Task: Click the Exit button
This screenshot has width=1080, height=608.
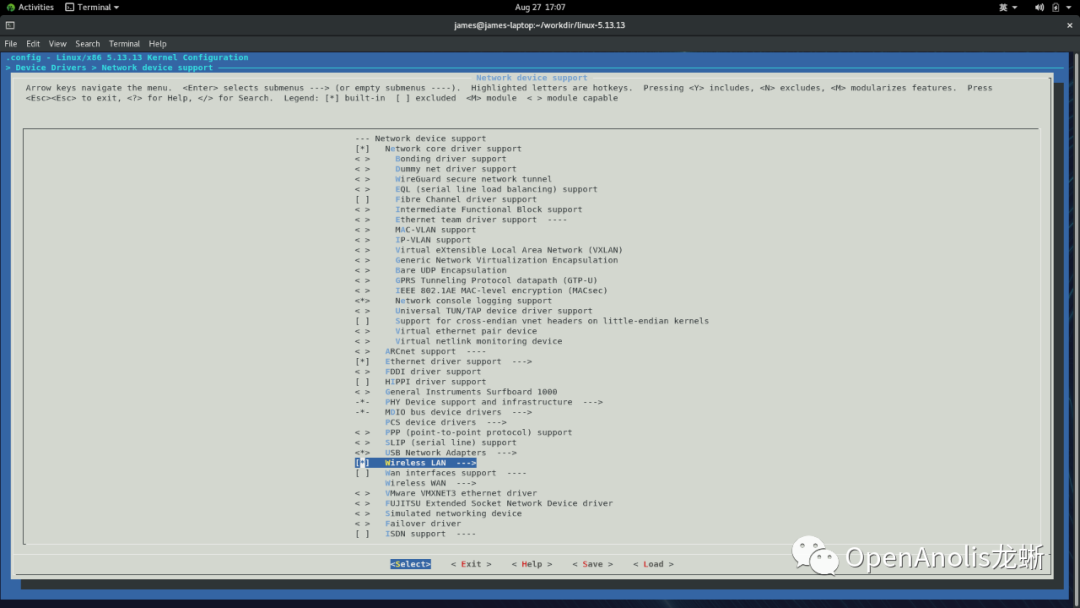Action: (x=471, y=564)
